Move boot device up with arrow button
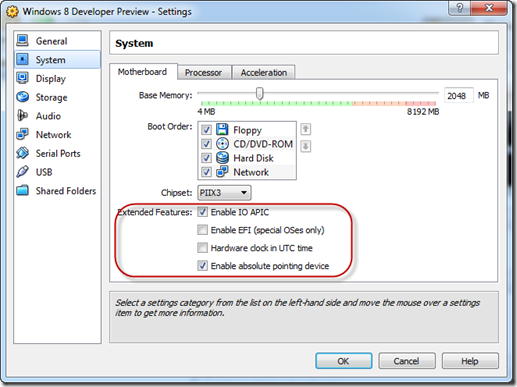This screenshot has width=517, height=387. coord(306,129)
